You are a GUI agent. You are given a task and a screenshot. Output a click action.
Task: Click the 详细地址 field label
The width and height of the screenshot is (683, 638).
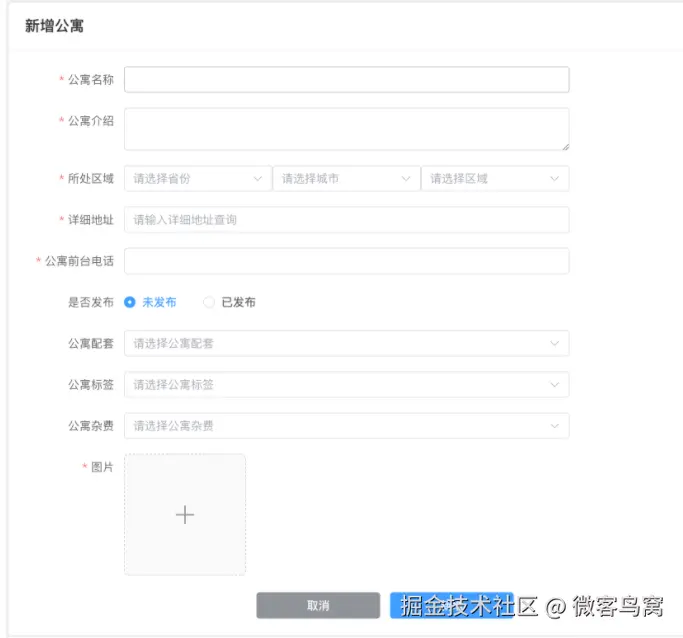coord(91,220)
